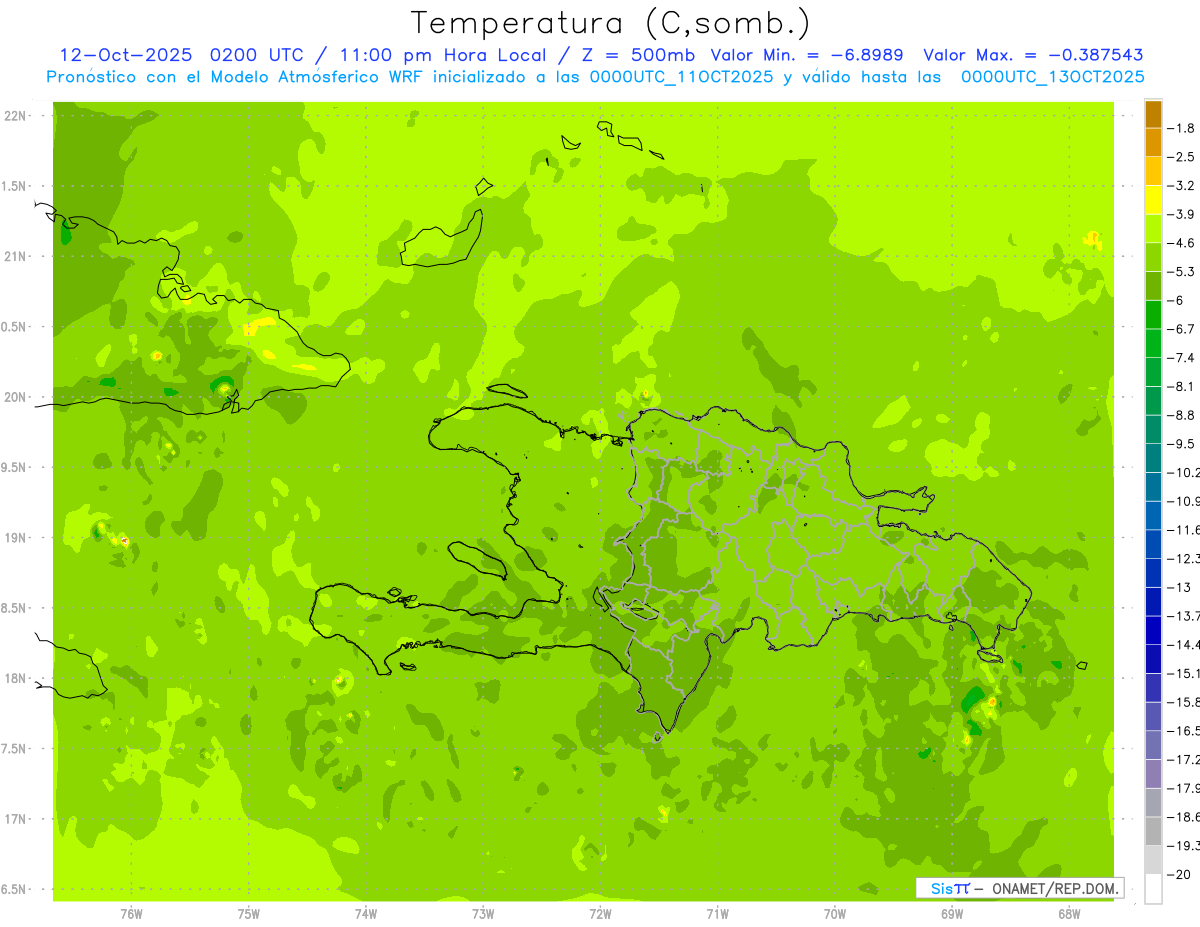This screenshot has height=927, width=1200.
Task: Click the "-3.9" colorbar value
Action: (1181, 214)
